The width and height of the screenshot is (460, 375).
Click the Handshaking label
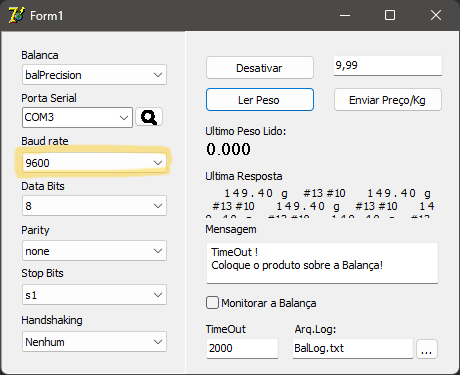pos(52,320)
